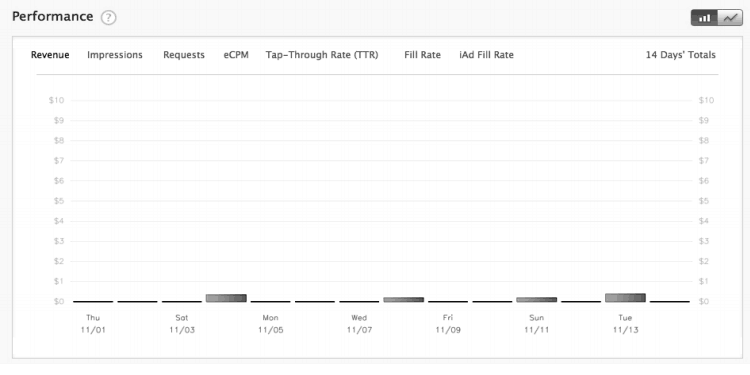
Task: Open the Performance help question-mark icon
Action: [109, 18]
